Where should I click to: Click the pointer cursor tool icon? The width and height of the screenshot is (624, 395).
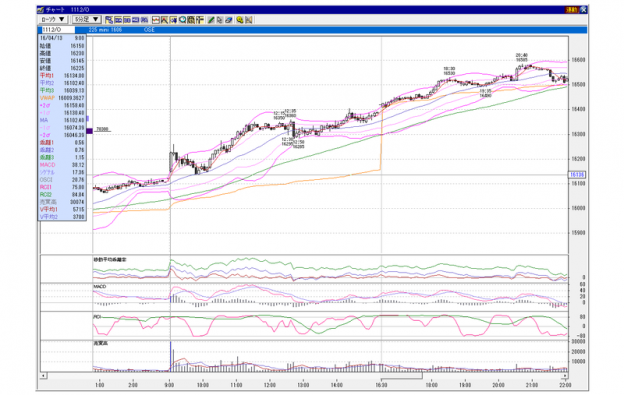(x=220, y=19)
